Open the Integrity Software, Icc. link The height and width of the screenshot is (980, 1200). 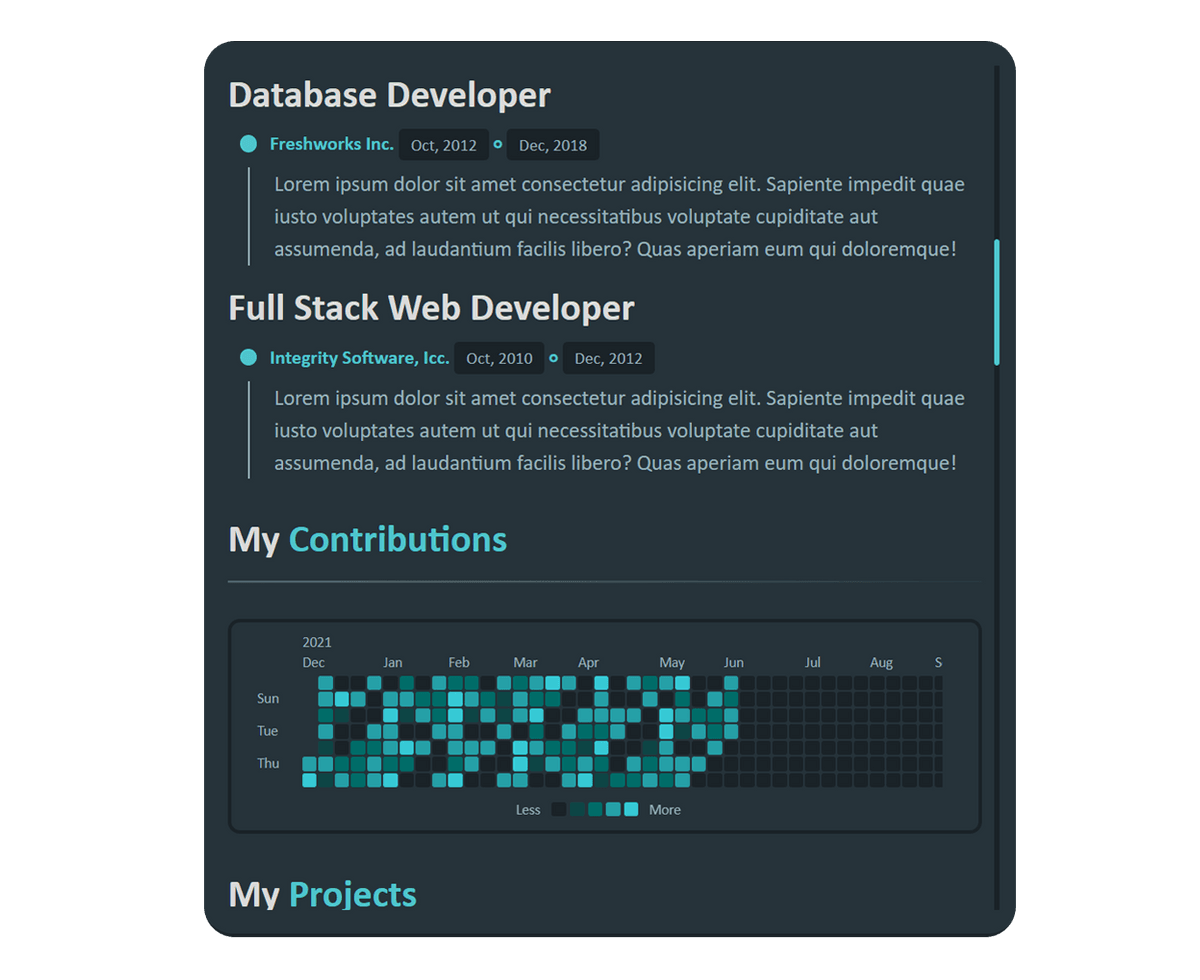click(359, 358)
